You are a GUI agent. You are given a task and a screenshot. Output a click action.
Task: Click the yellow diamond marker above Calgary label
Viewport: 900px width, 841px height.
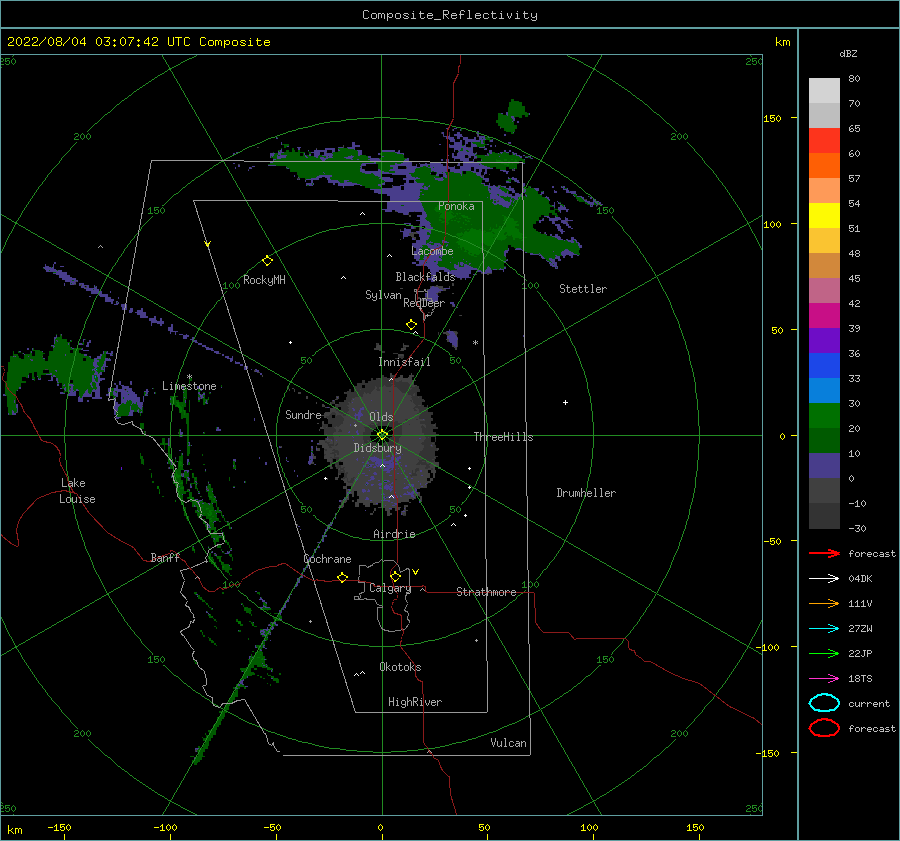pyautogui.click(x=395, y=576)
